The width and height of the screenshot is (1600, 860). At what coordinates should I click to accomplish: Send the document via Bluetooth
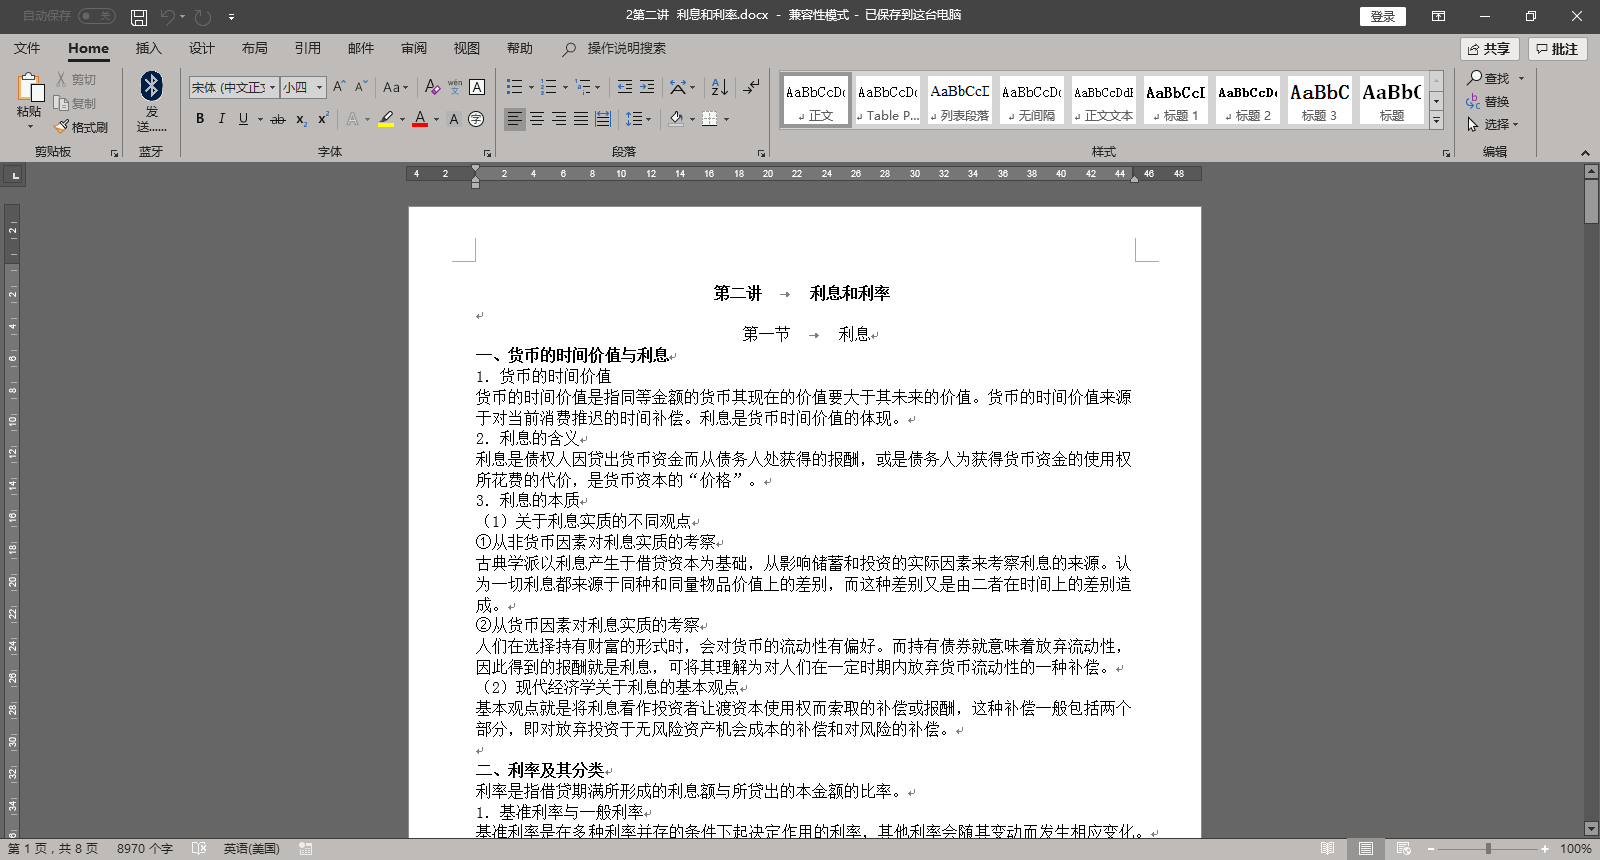tap(152, 101)
